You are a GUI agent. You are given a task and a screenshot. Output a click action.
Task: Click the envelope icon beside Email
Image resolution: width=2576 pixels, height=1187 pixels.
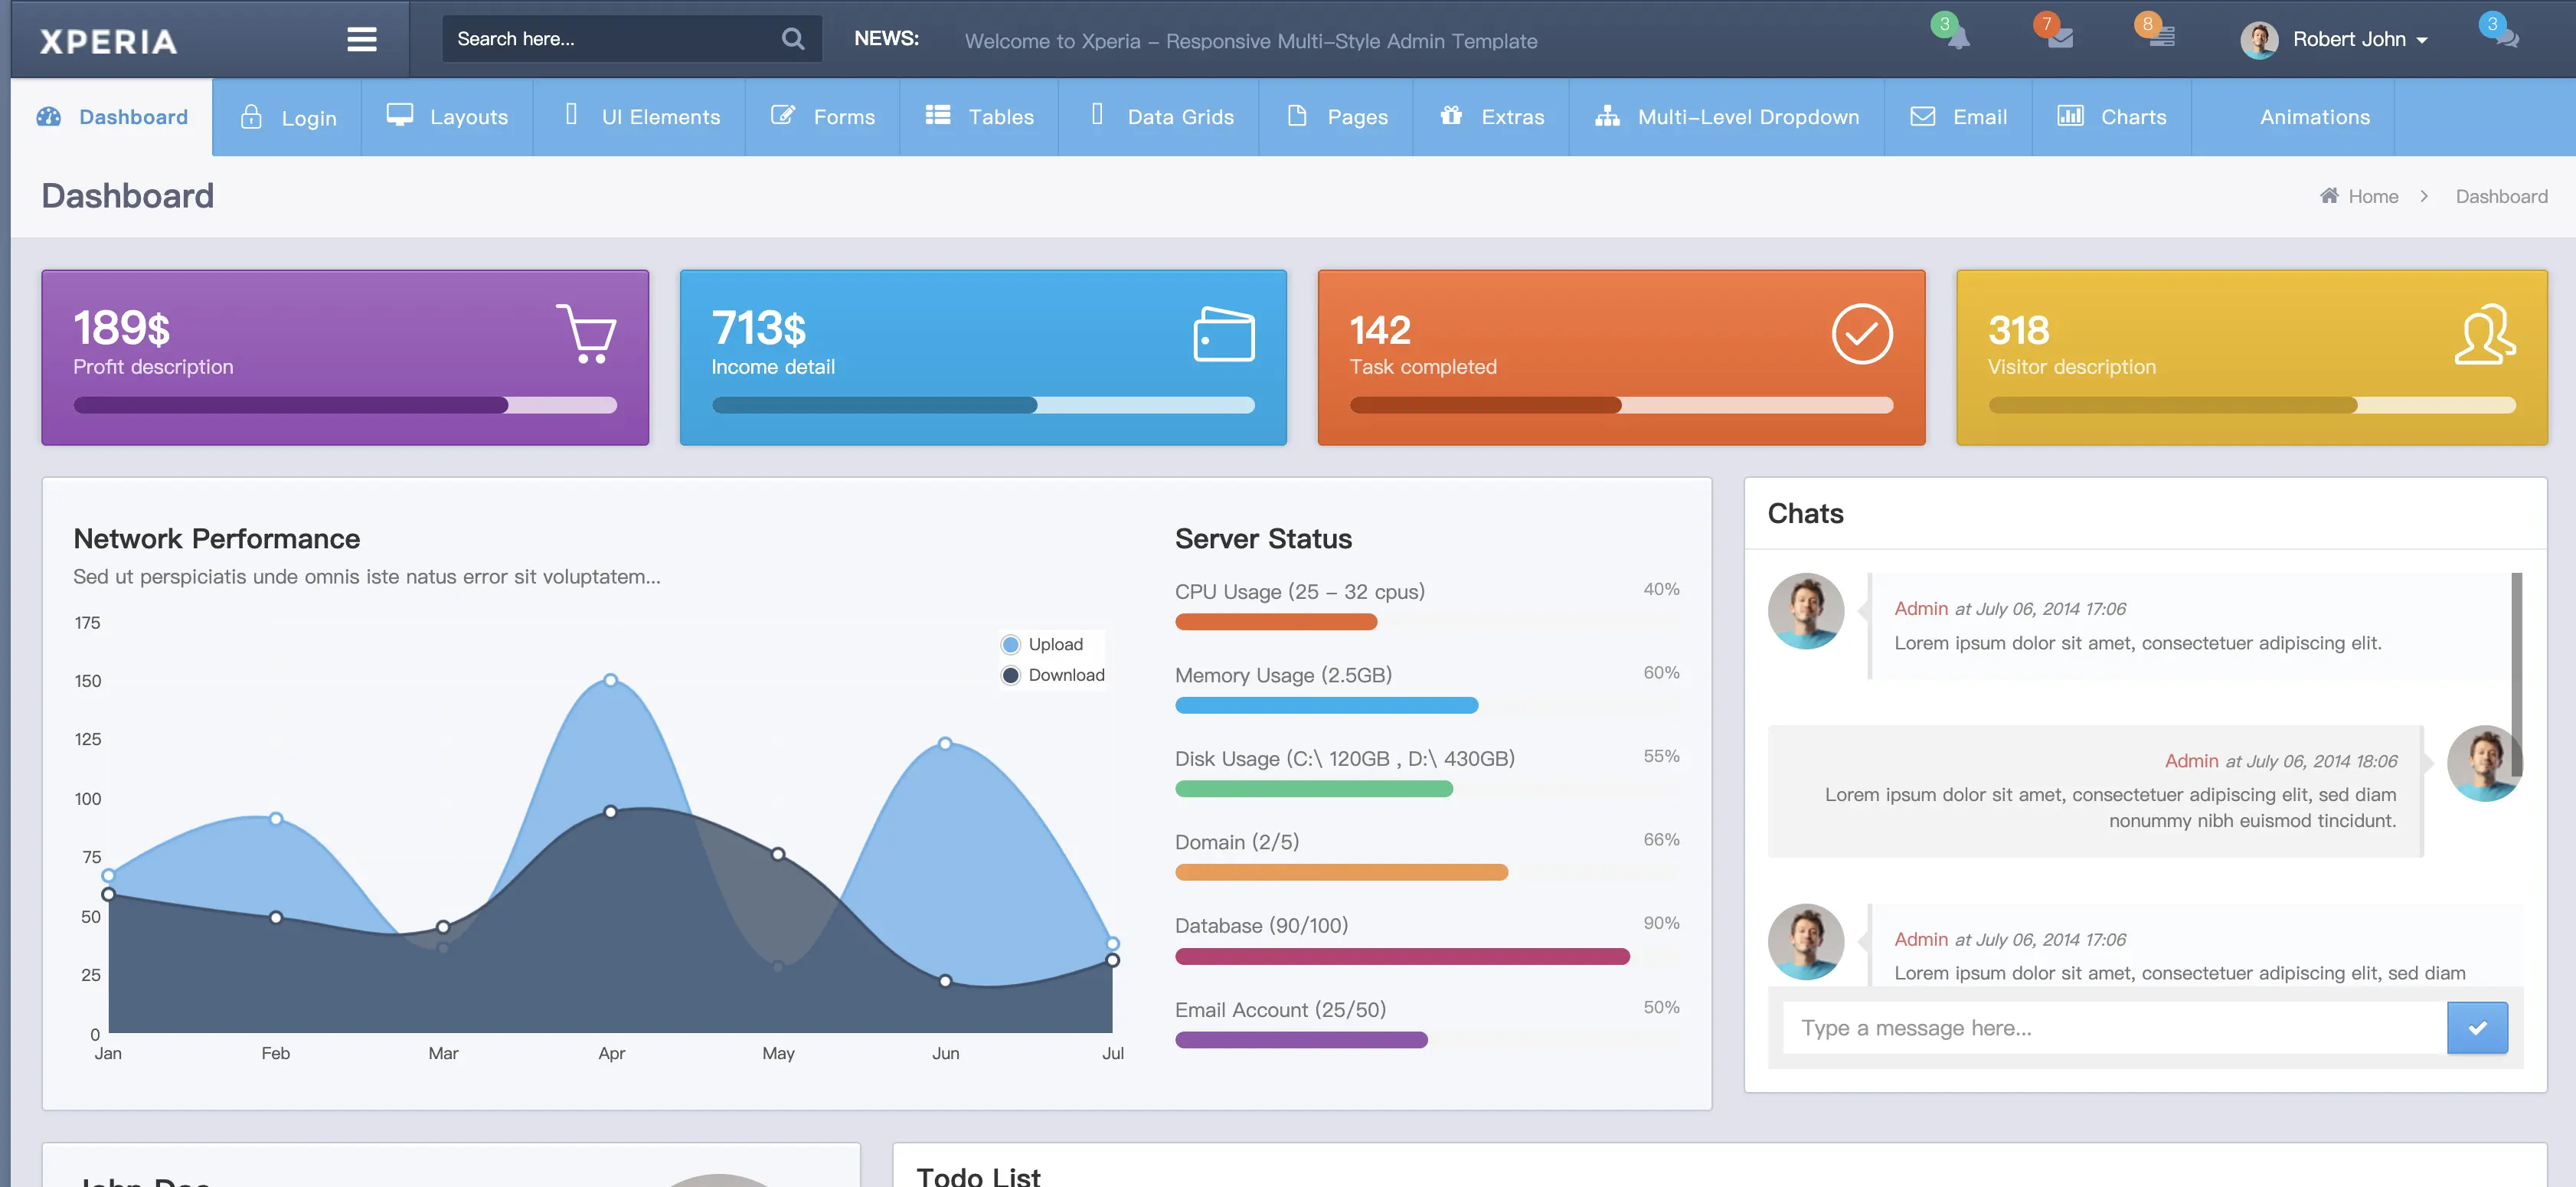click(x=1922, y=116)
